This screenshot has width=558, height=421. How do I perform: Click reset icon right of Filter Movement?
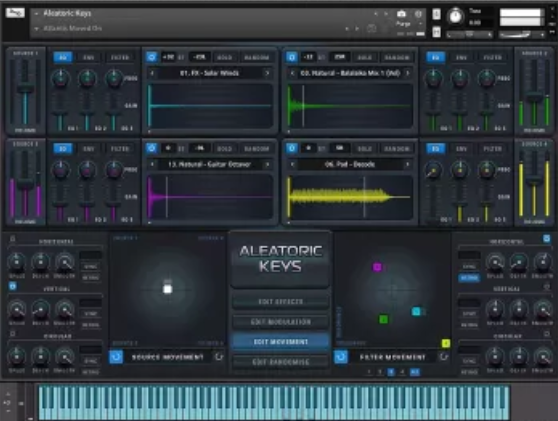point(443,357)
